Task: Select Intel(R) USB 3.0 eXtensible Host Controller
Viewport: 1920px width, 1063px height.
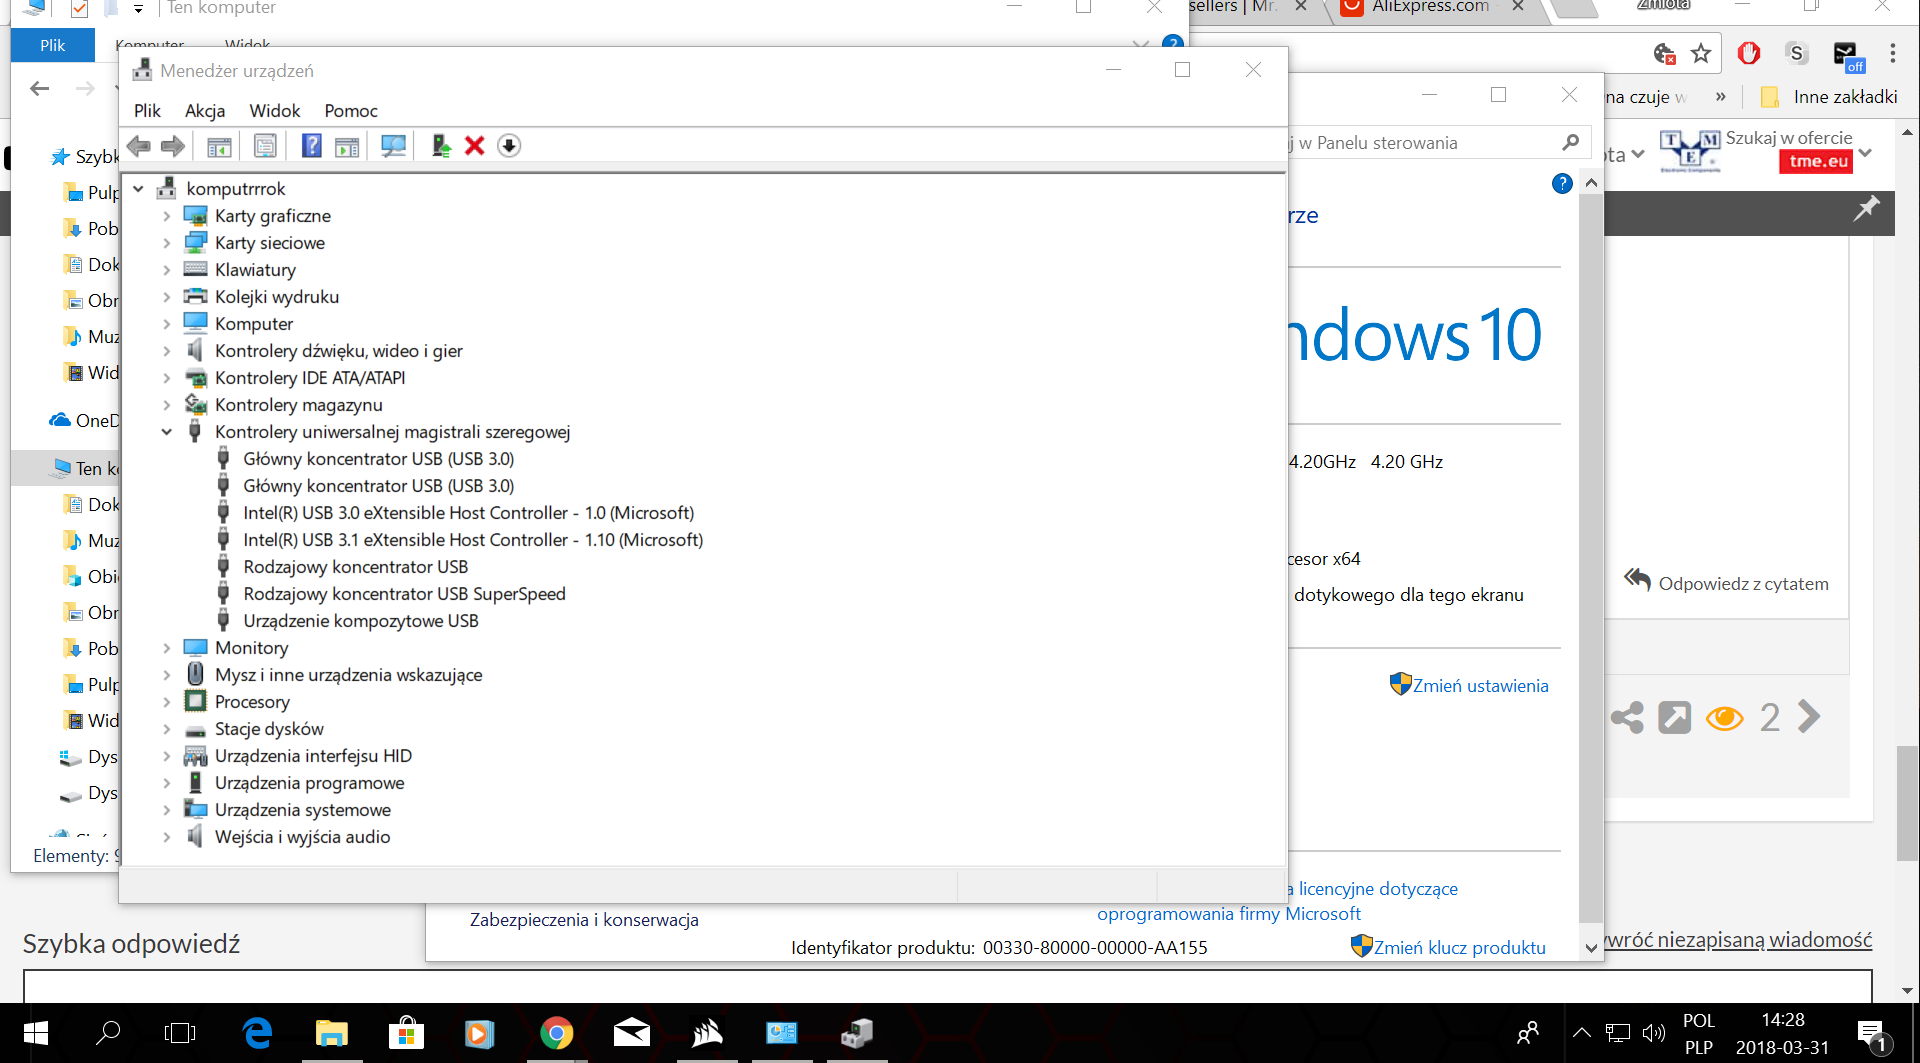Action: coord(468,513)
